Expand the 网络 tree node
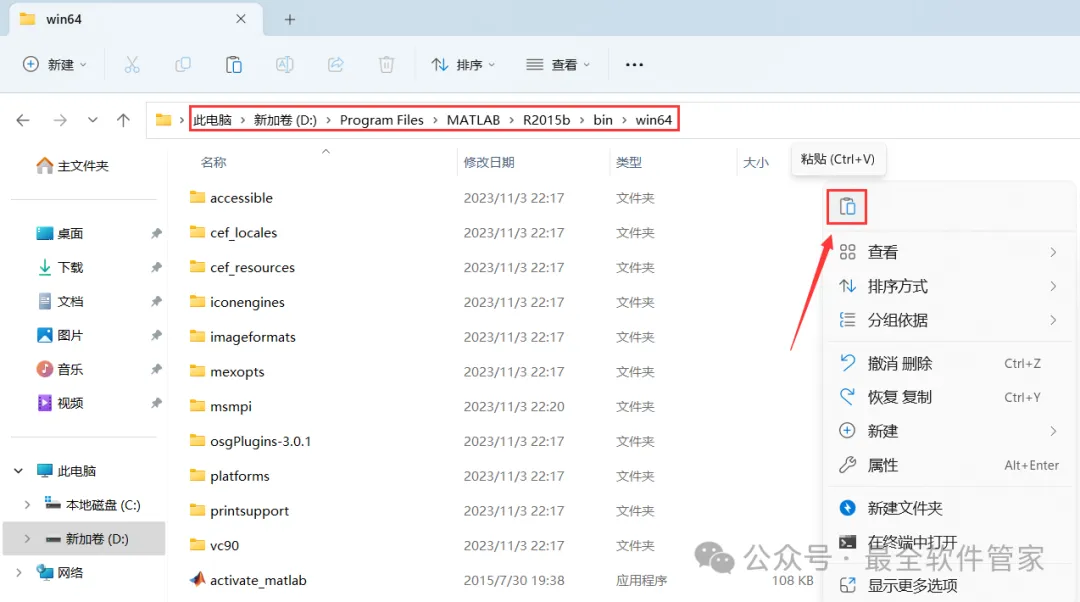Image resolution: width=1080 pixels, height=602 pixels. (x=19, y=572)
